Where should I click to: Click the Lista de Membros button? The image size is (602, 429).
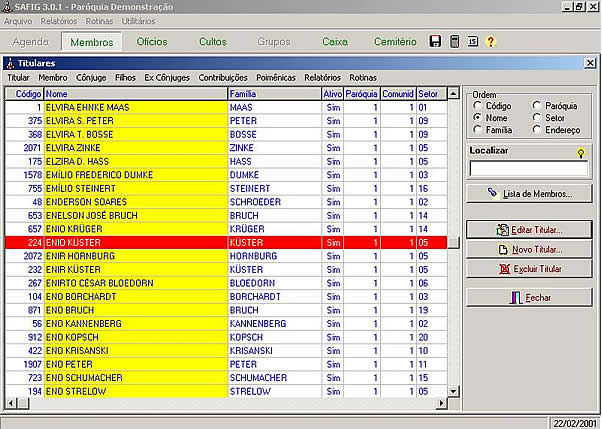click(529, 194)
